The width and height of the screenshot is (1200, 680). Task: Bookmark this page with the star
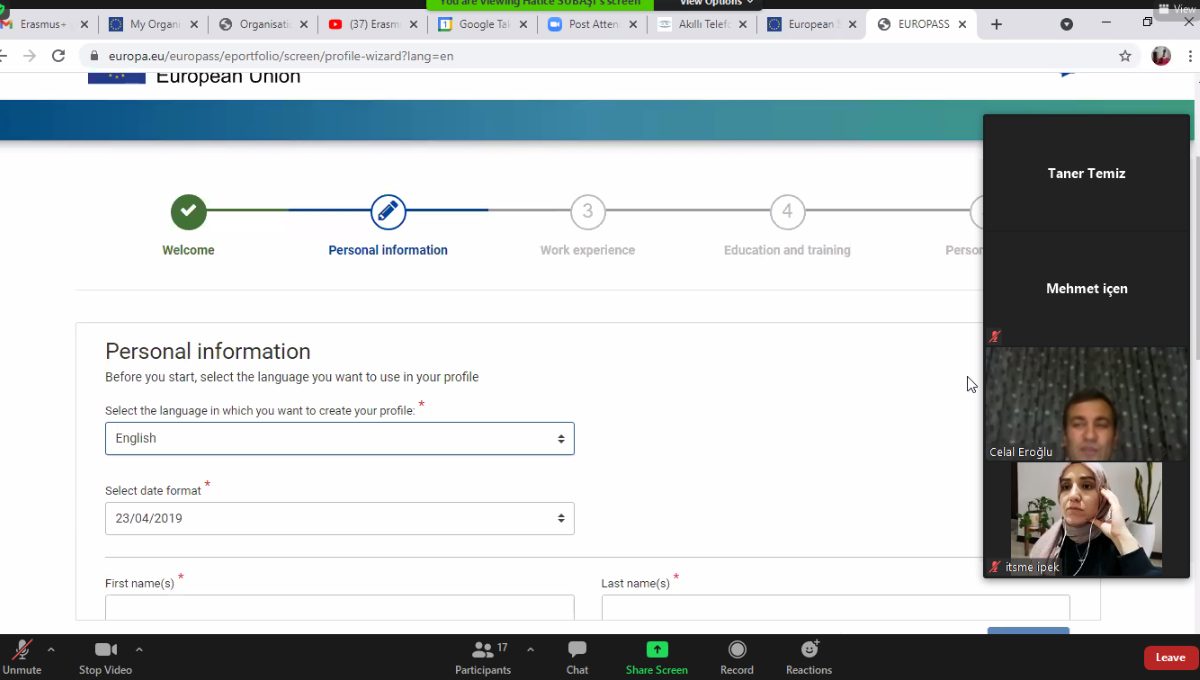point(1125,56)
